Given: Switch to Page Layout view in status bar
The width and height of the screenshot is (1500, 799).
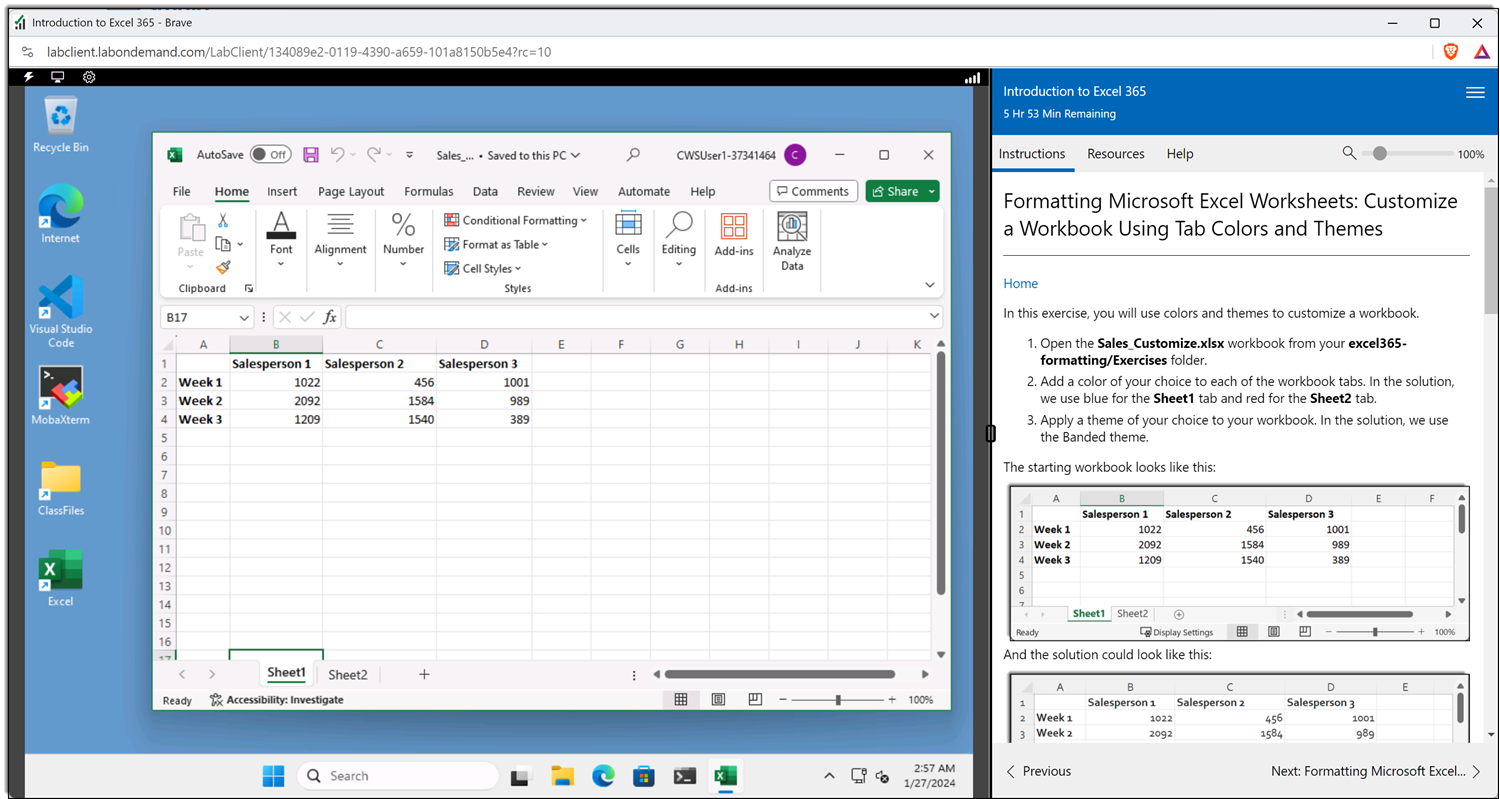Looking at the screenshot, I should pyautogui.click(x=718, y=700).
